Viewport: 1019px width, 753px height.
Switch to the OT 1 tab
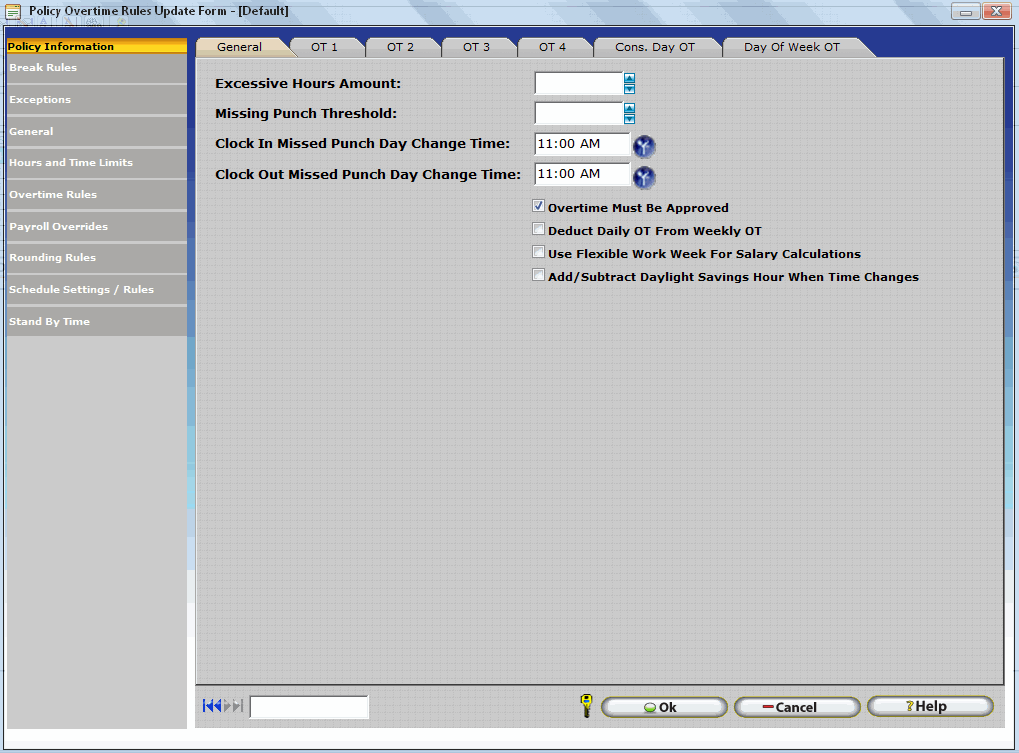click(324, 47)
